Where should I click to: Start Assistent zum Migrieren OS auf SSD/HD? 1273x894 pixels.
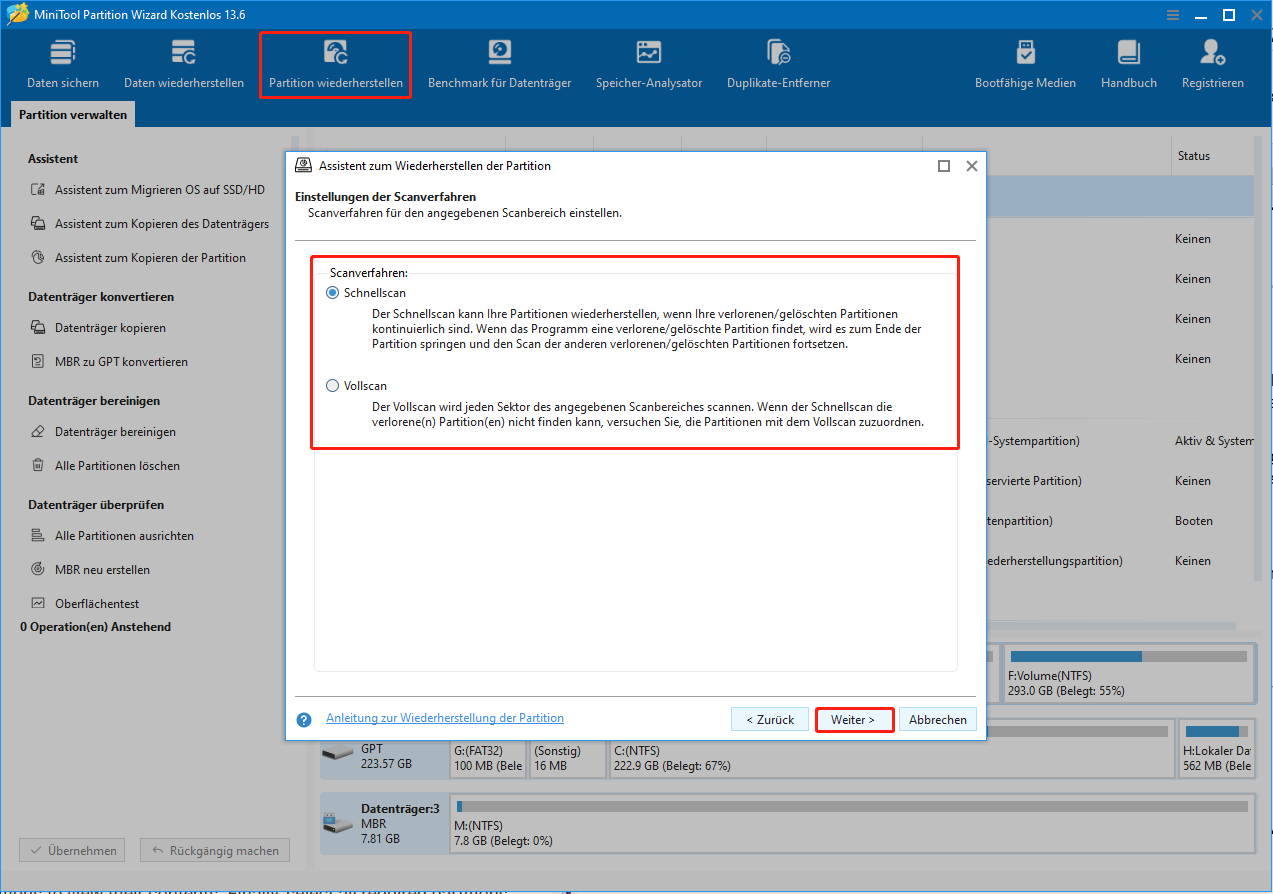148,190
